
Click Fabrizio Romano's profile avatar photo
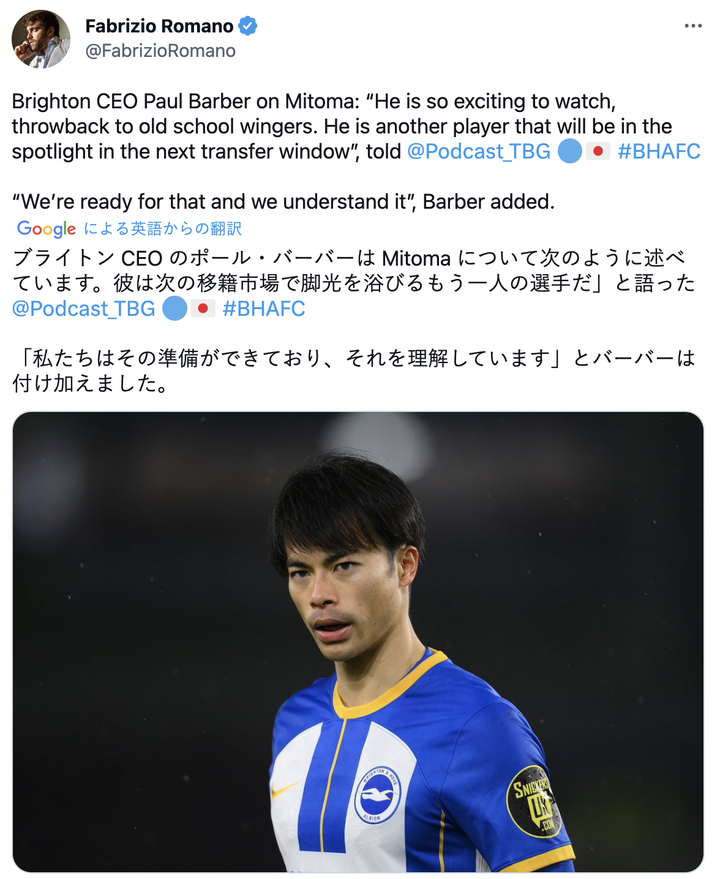[41, 39]
